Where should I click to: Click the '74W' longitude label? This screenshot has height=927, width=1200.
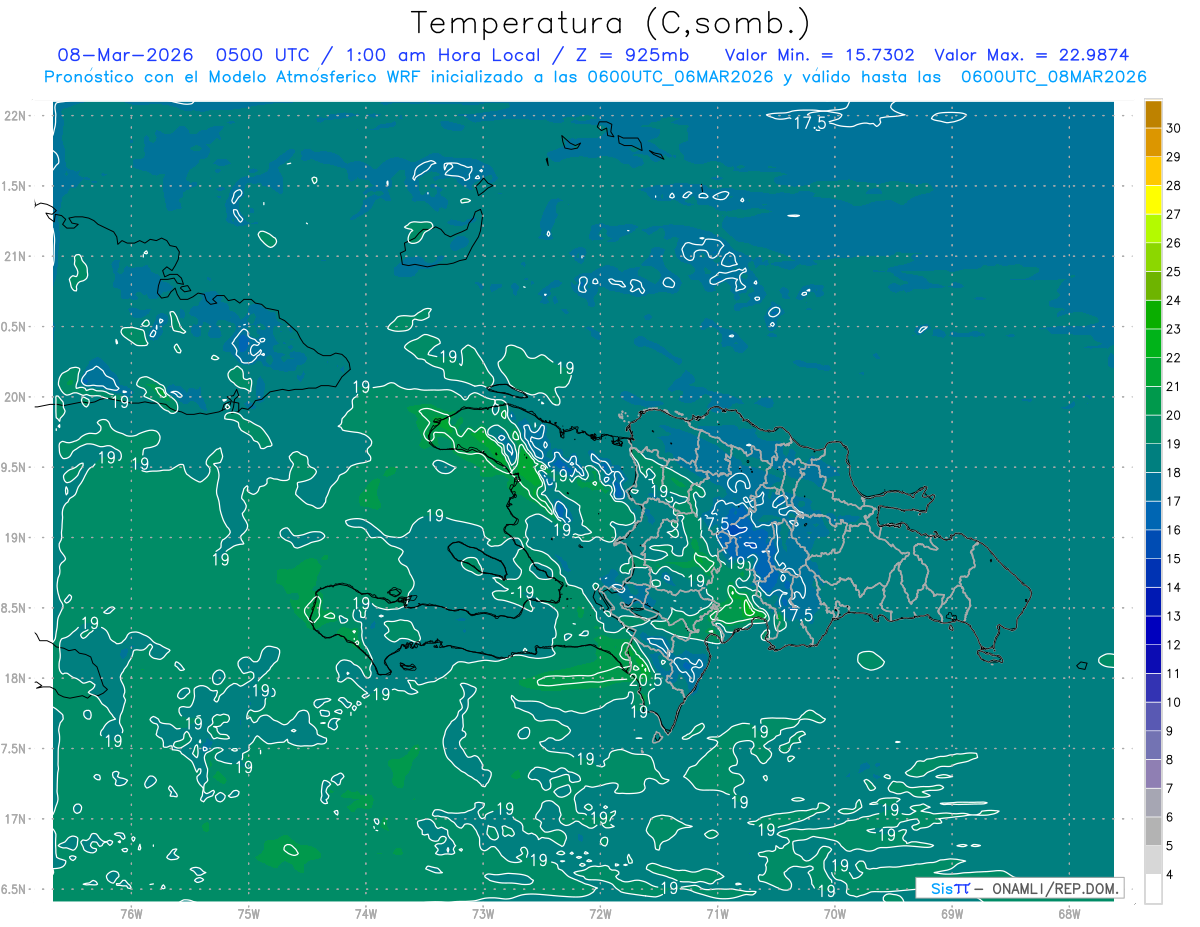point(366,913)
